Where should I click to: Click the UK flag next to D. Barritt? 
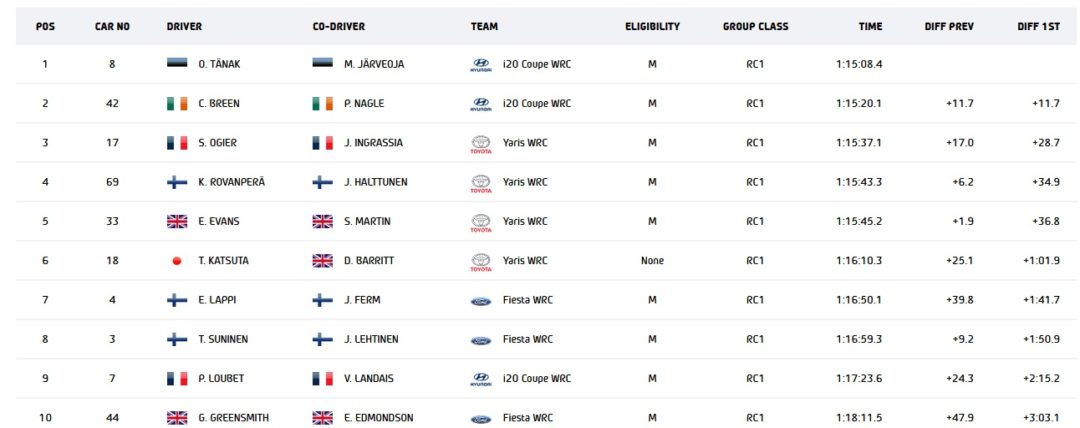click(x=322, y=261)
